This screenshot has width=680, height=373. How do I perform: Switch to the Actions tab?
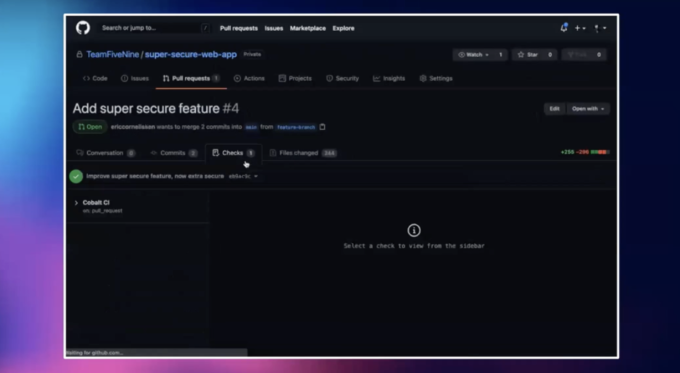coord(249,79)
